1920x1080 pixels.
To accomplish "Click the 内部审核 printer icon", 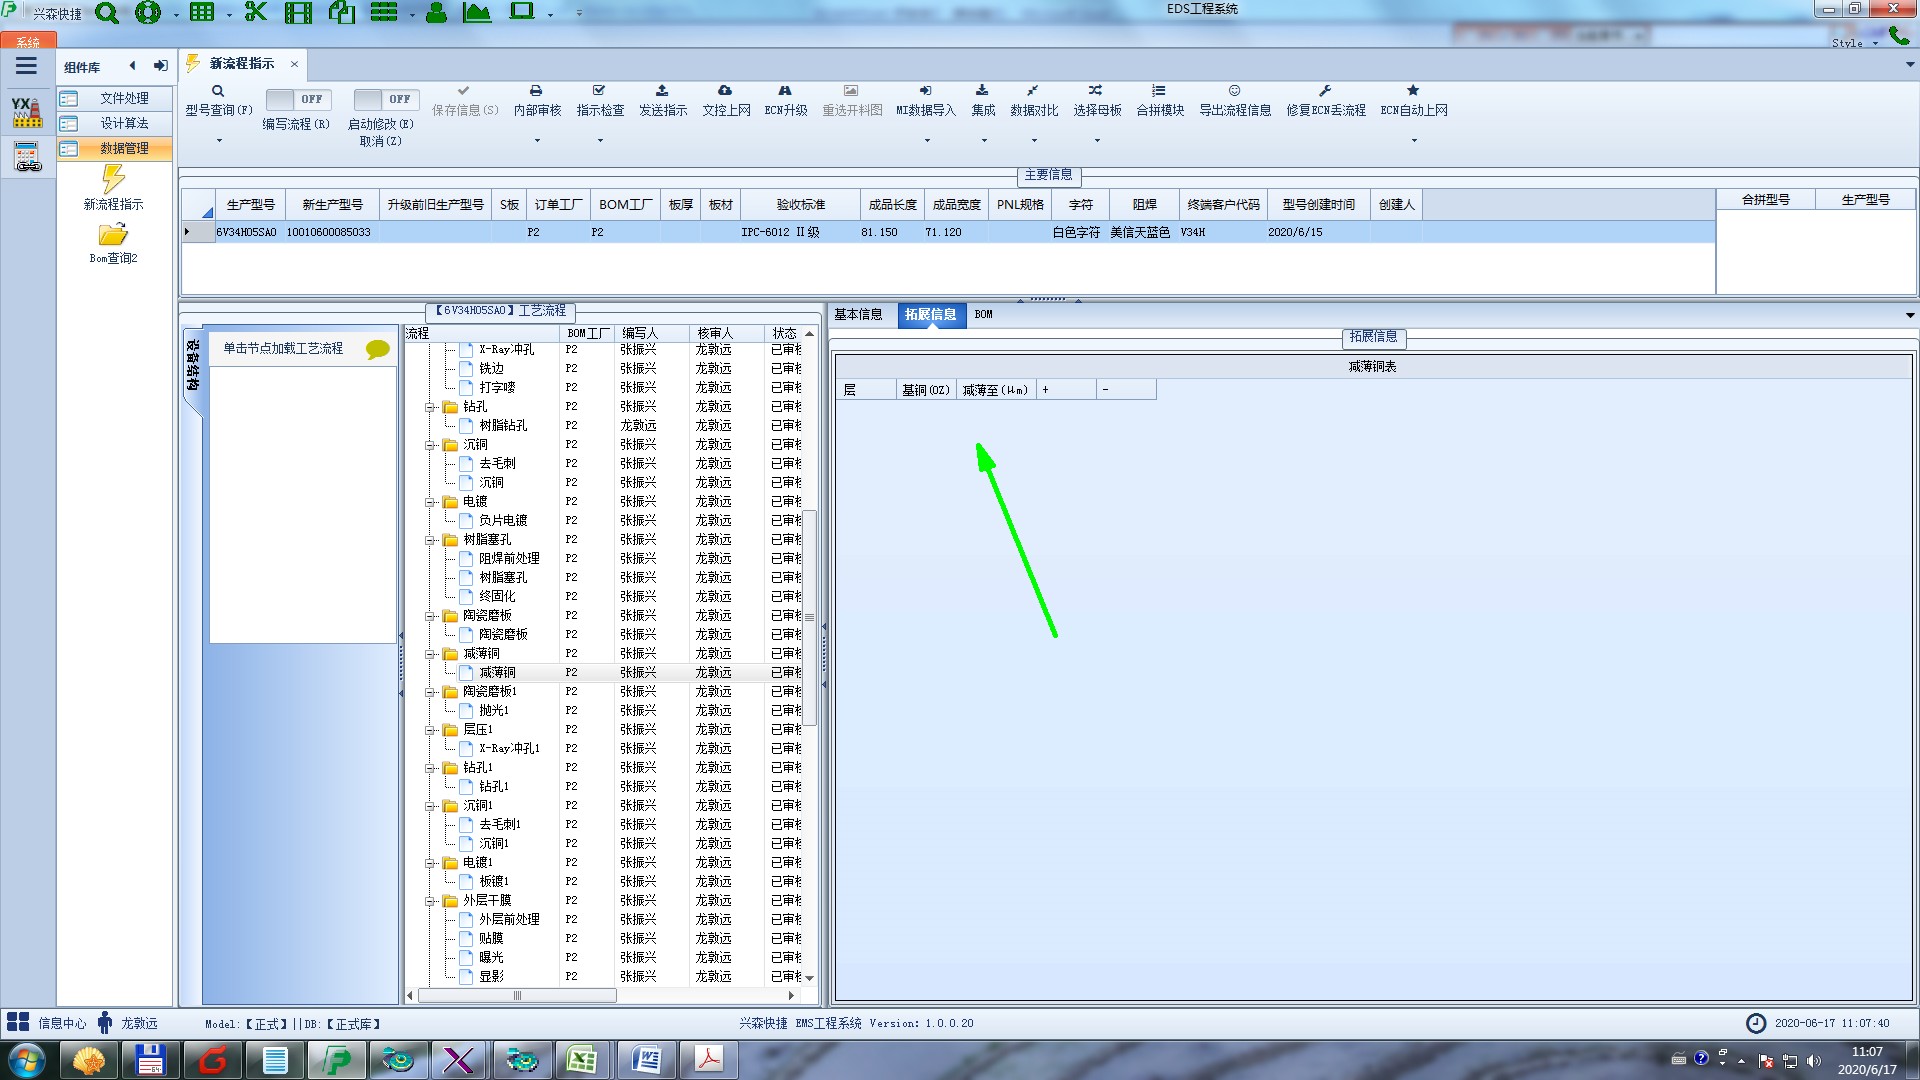I will tap(536, 91).
